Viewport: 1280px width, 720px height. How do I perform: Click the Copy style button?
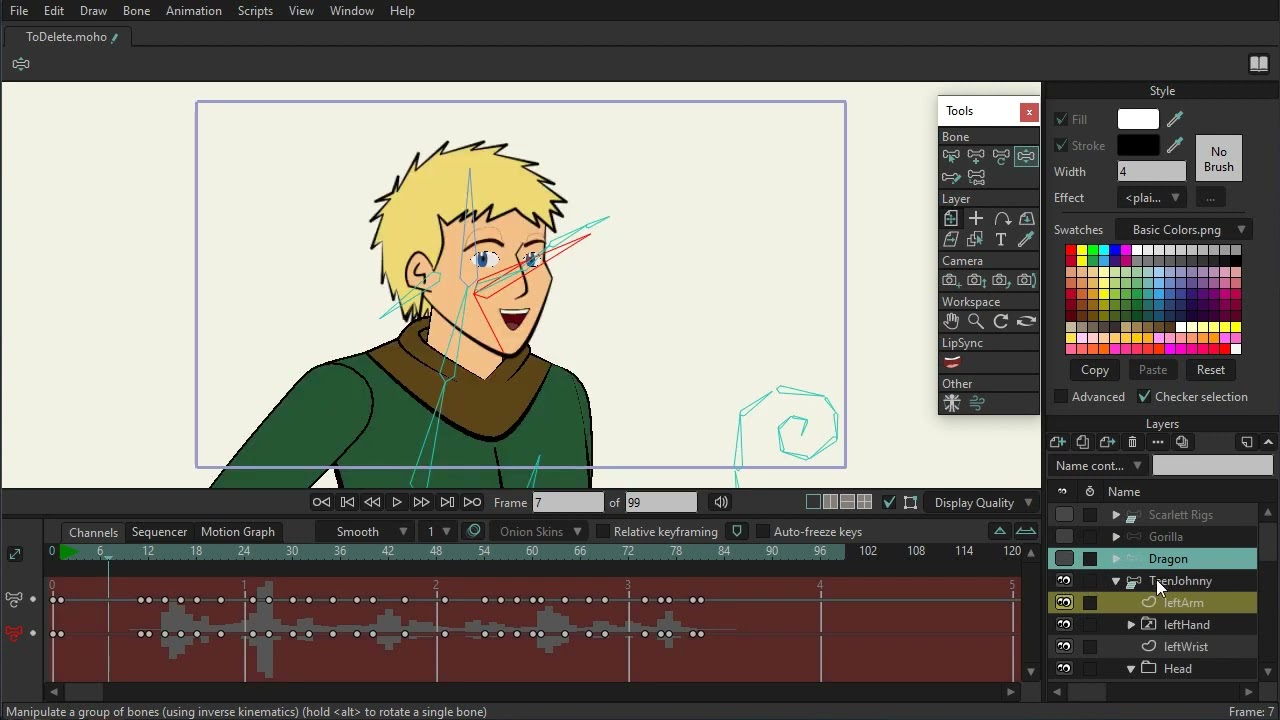coord(1095,370)
